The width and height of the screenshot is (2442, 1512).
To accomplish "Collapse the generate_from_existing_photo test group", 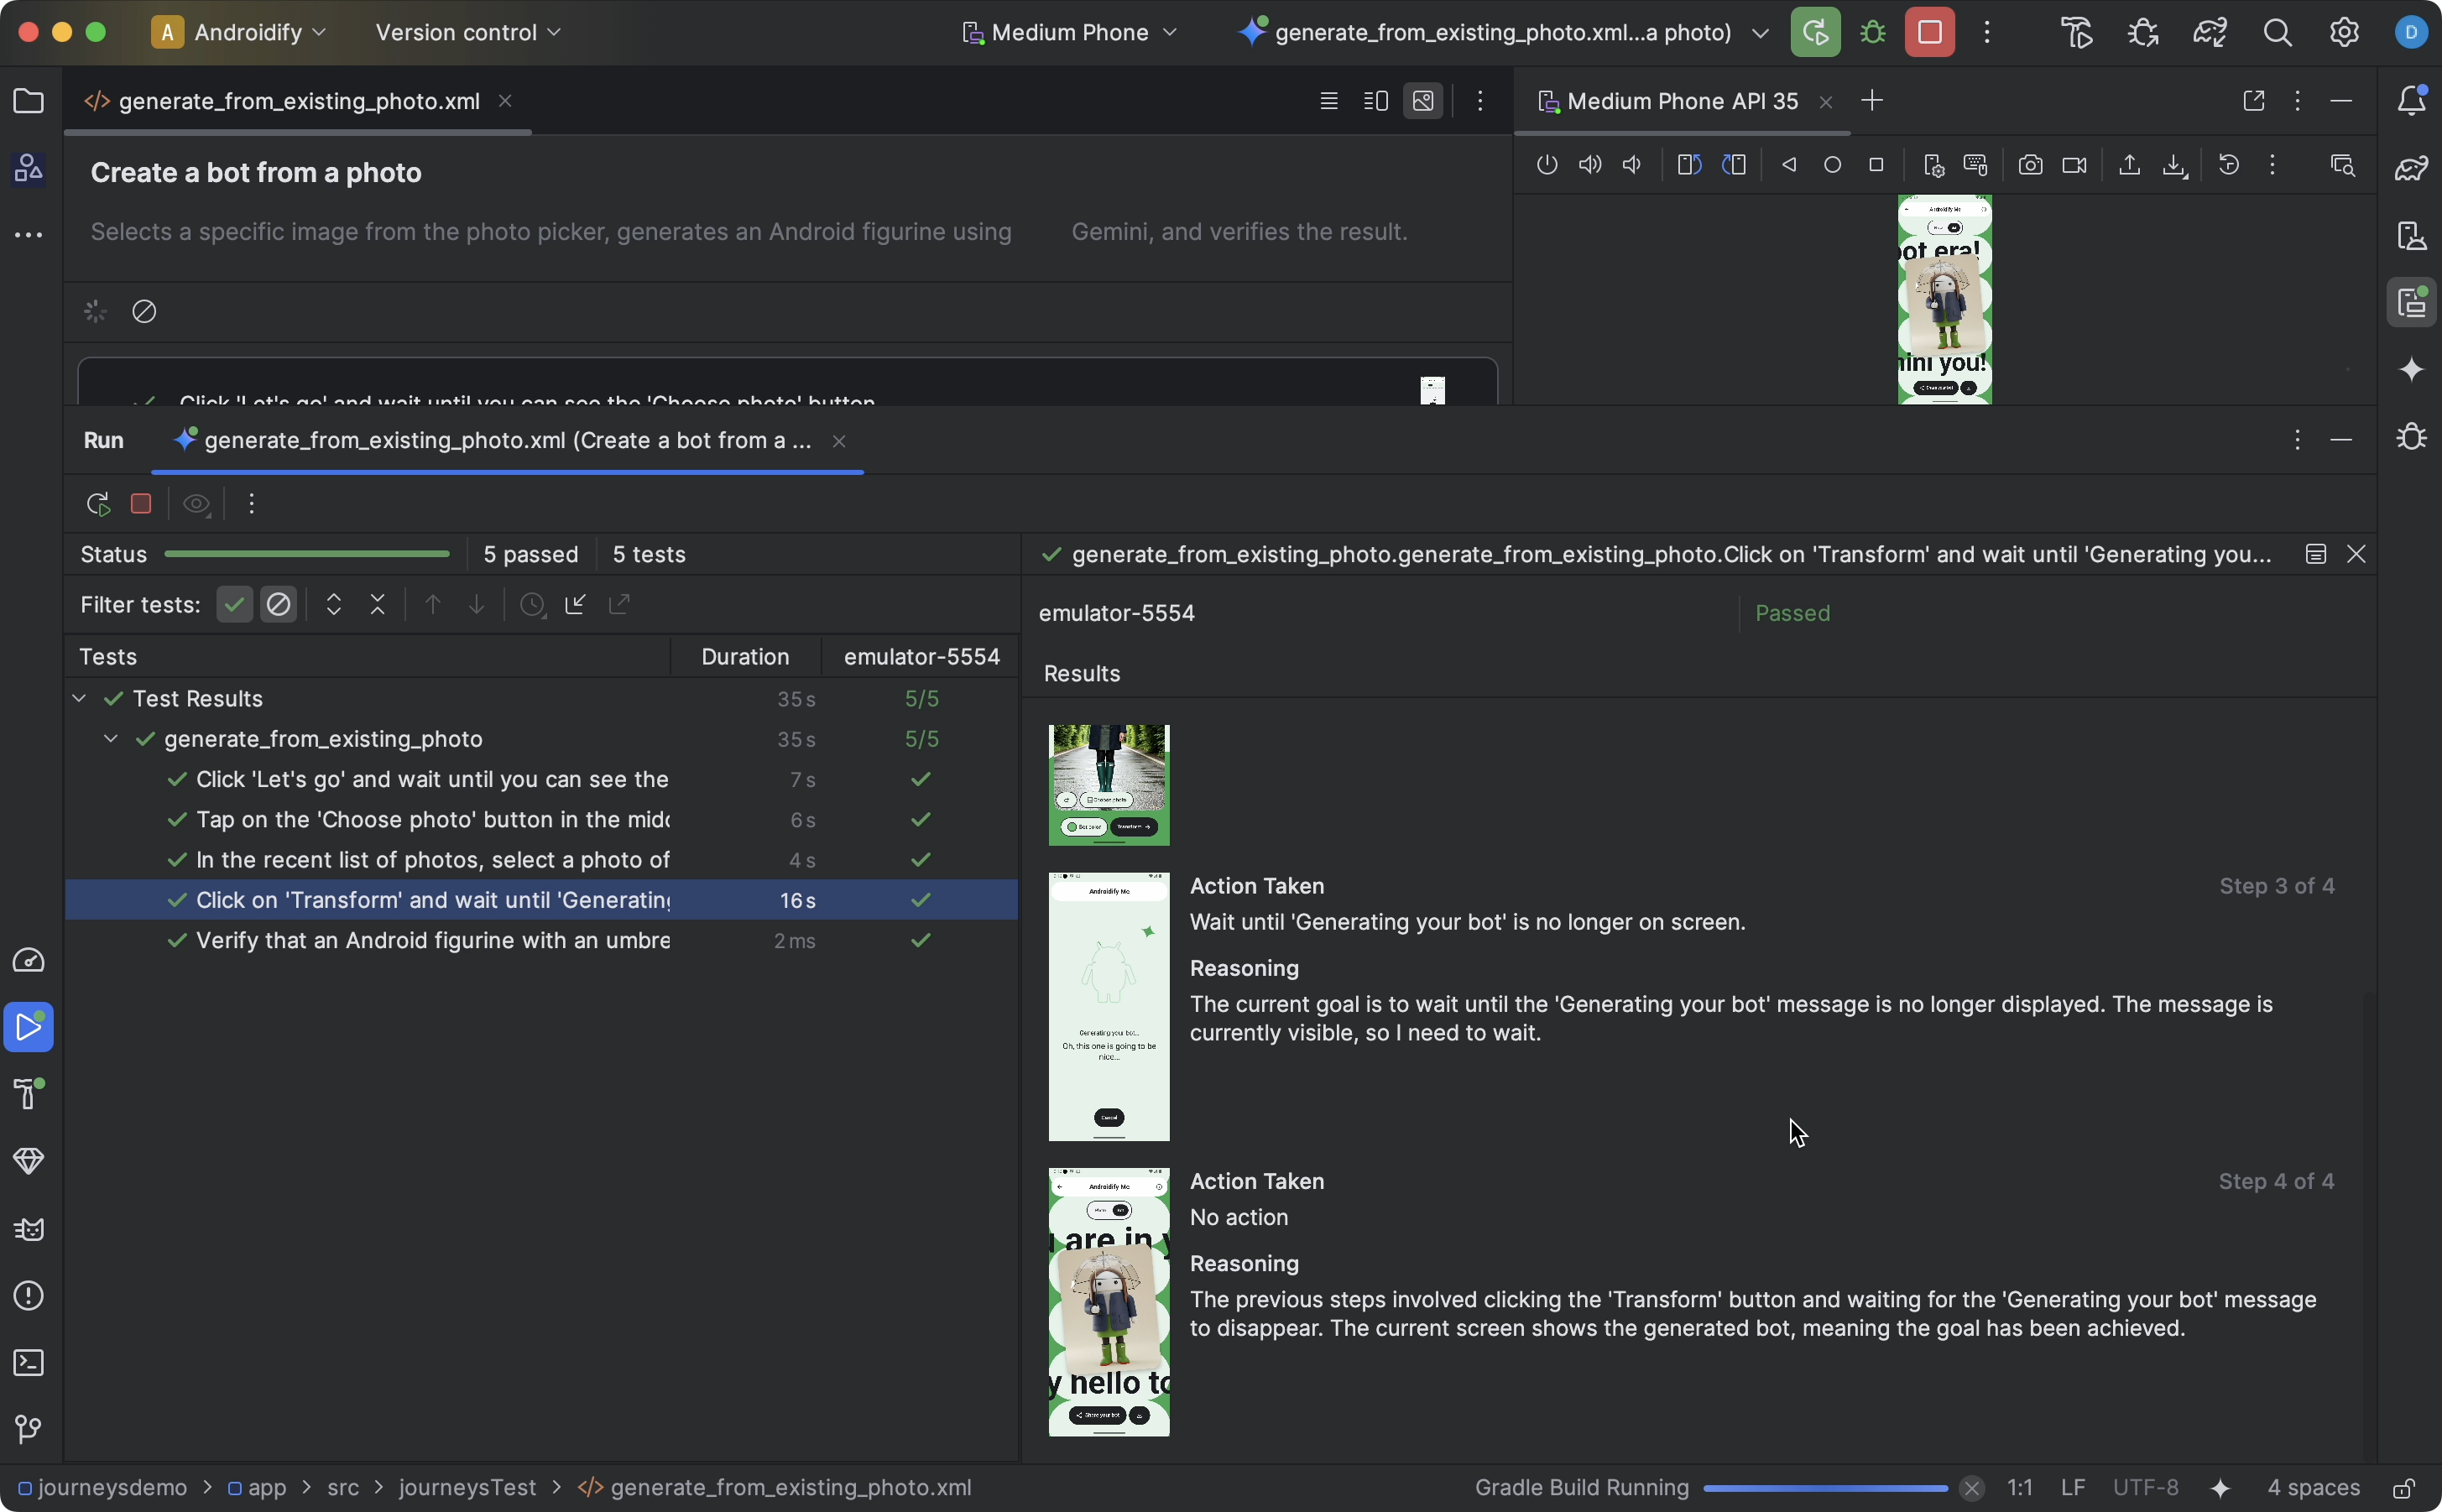I will pos(109,739).
